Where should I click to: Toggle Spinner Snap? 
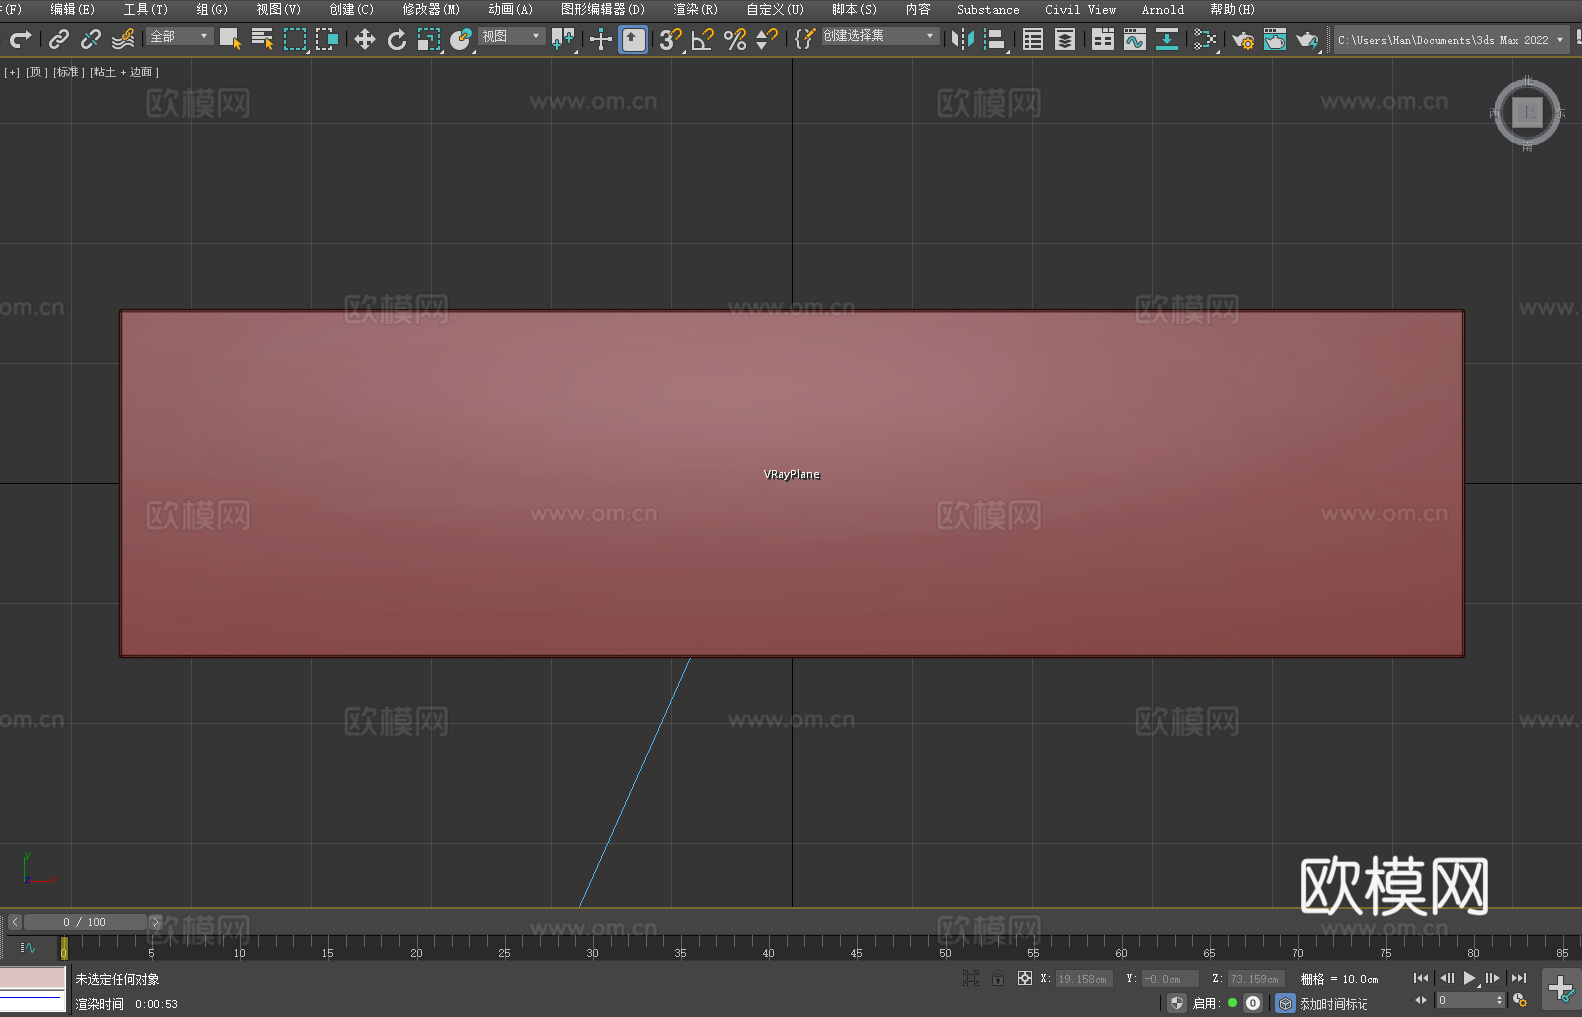767,39
